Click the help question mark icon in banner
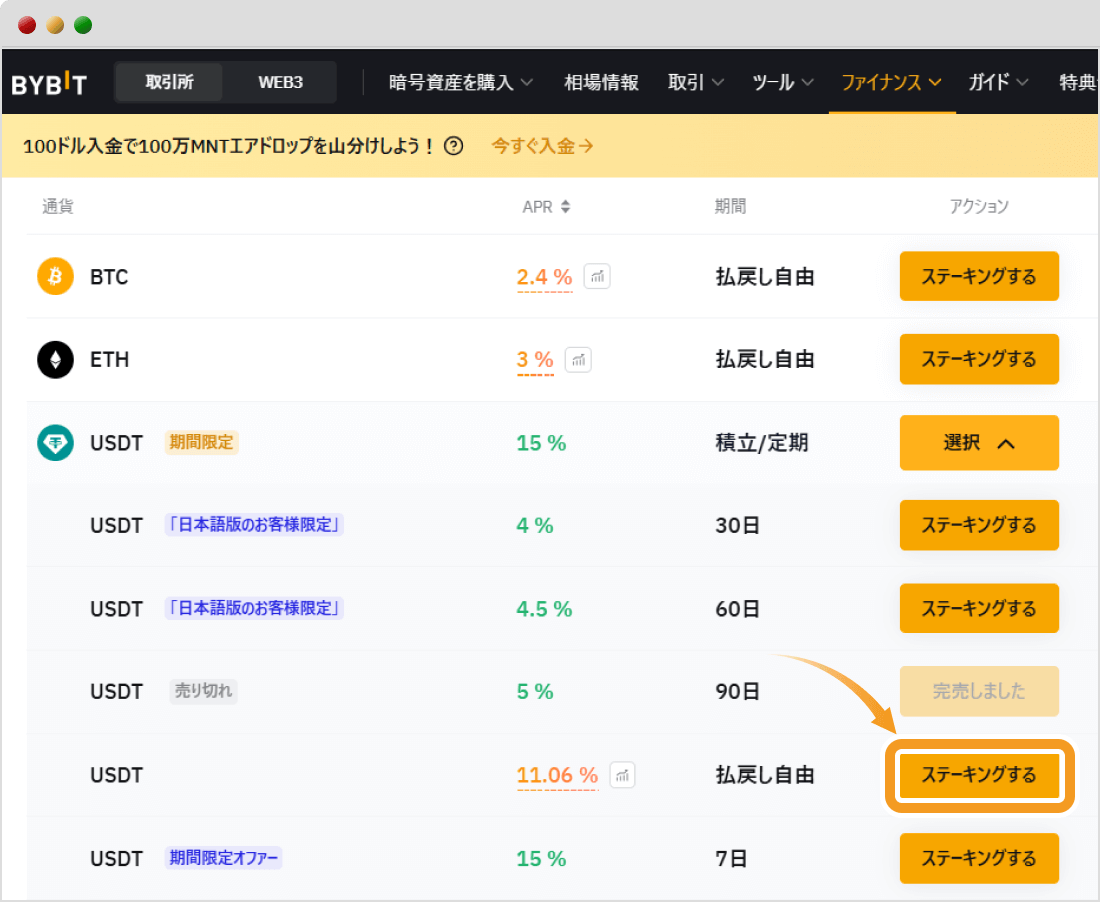Image resolution: width=1100 pixels, height=902 pixels. pos(454,146)
